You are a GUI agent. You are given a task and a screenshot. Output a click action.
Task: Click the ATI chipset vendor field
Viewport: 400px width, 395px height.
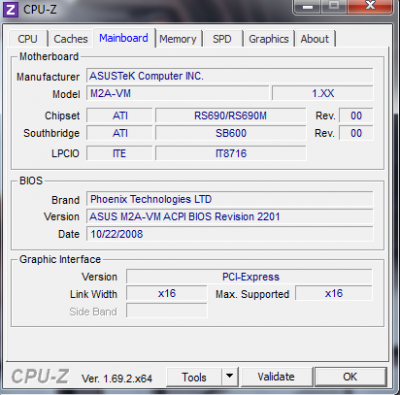coord(120,116)
